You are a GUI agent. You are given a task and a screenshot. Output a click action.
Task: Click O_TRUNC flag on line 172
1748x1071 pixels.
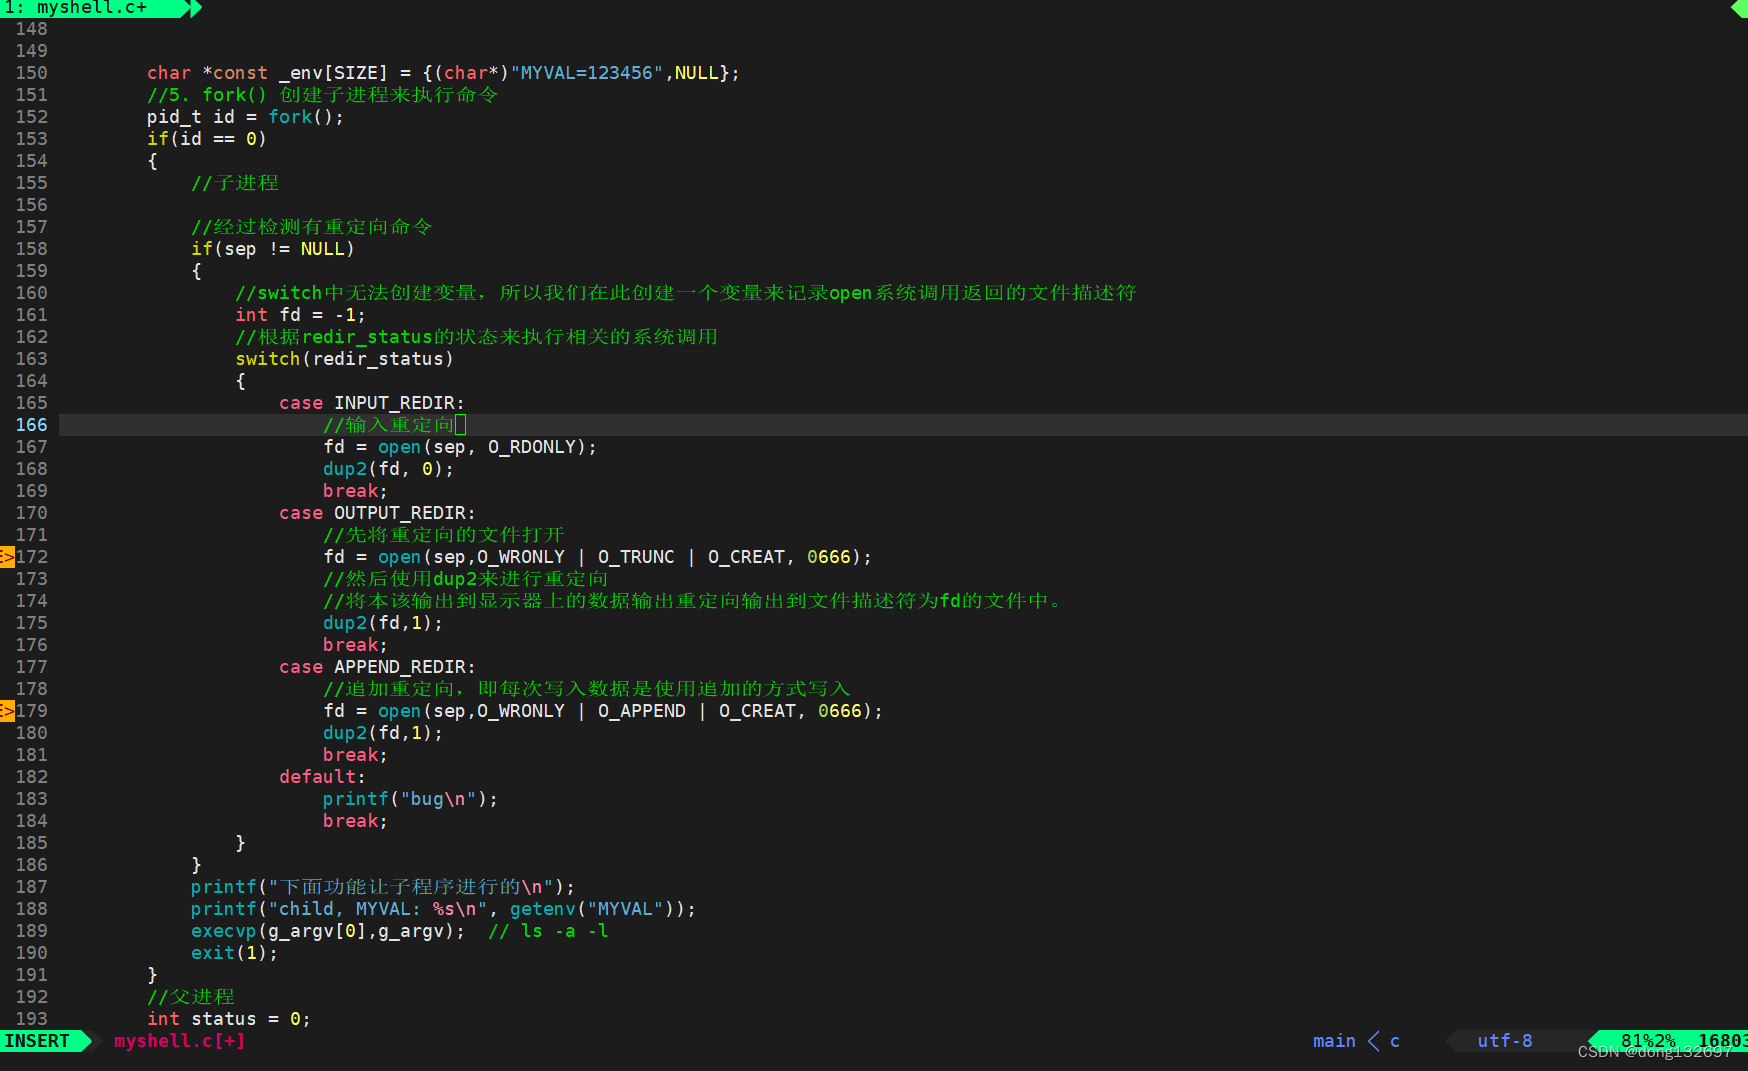click(x=636, y=557)
